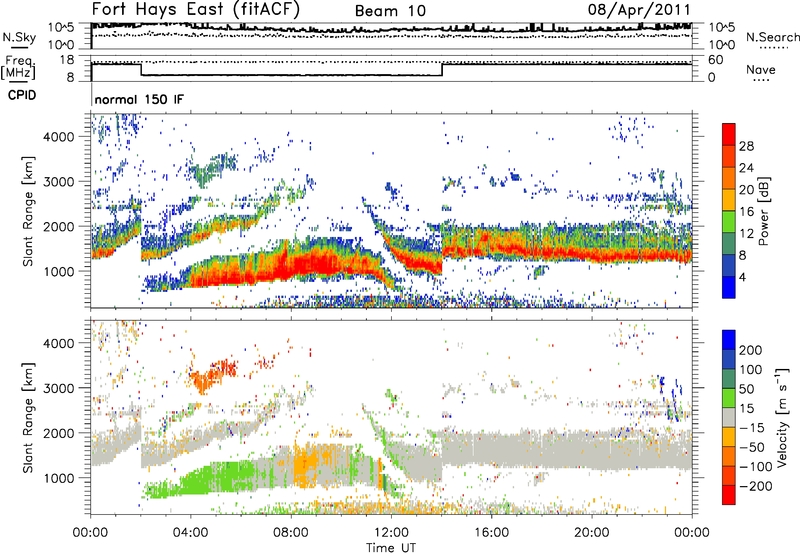Image resolution: width=800 pixels, height=554 pixels.
Task: Click the '20:00' time axis label
Action: (x=592, y=533)
